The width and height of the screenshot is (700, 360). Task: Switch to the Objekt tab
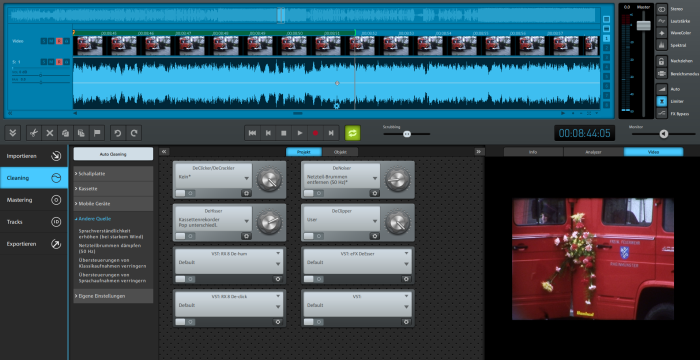[340, 152]
